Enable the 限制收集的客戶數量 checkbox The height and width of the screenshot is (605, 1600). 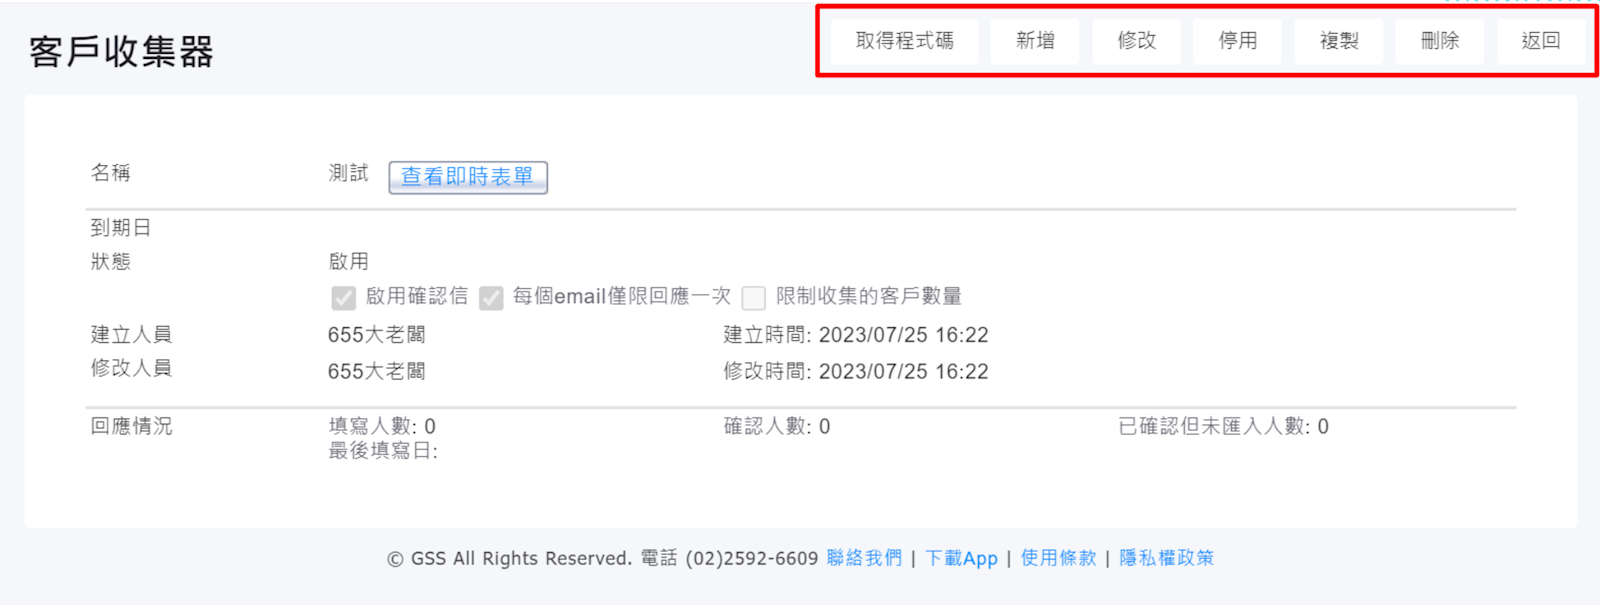pos(754,298)
